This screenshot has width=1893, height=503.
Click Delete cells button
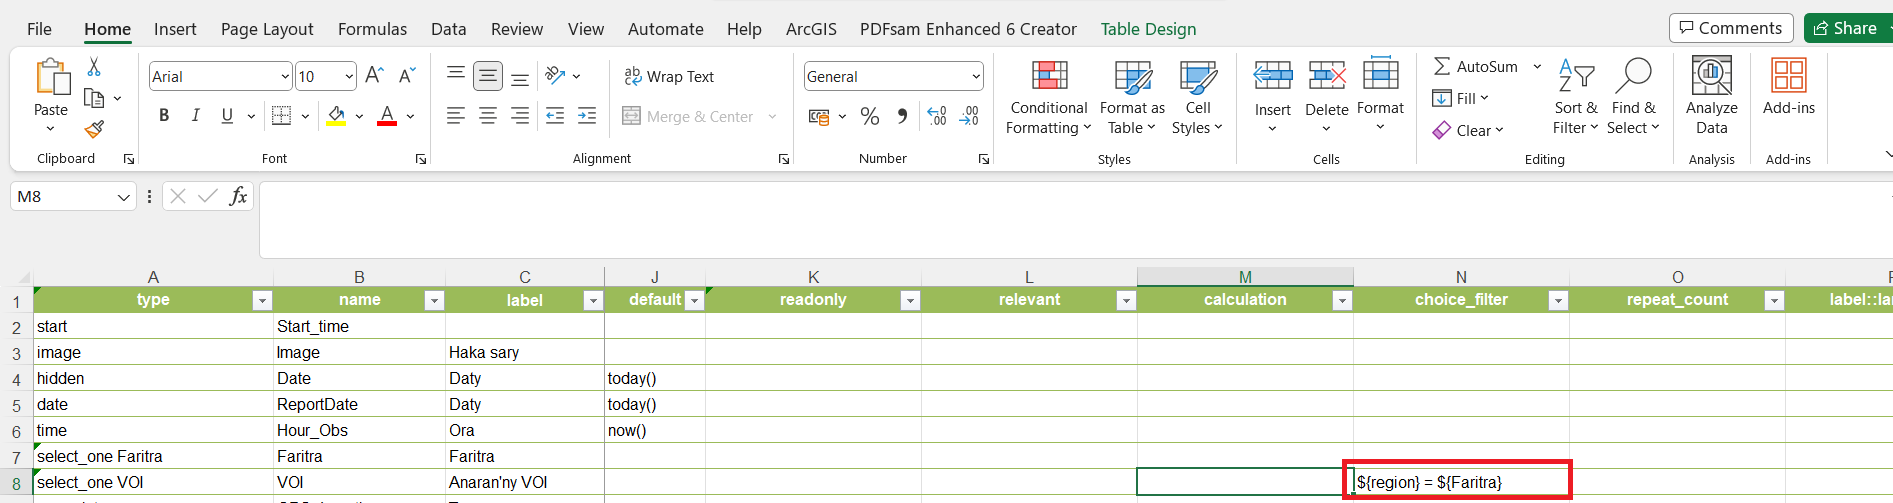(x=1327, y=97)
